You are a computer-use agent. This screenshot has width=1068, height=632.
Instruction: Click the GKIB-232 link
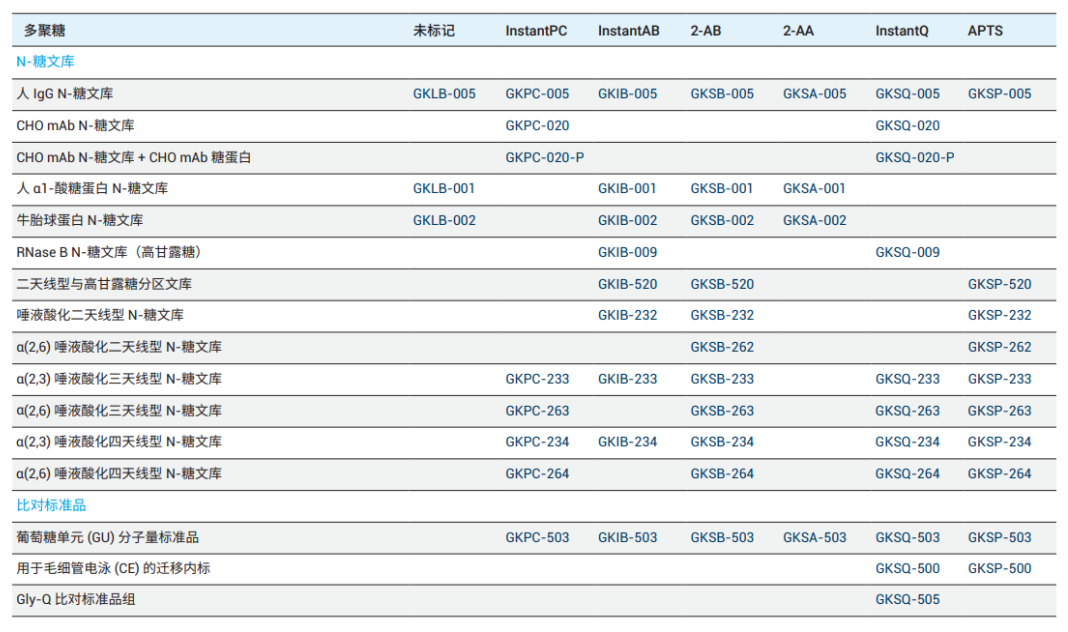coord(627,315)
